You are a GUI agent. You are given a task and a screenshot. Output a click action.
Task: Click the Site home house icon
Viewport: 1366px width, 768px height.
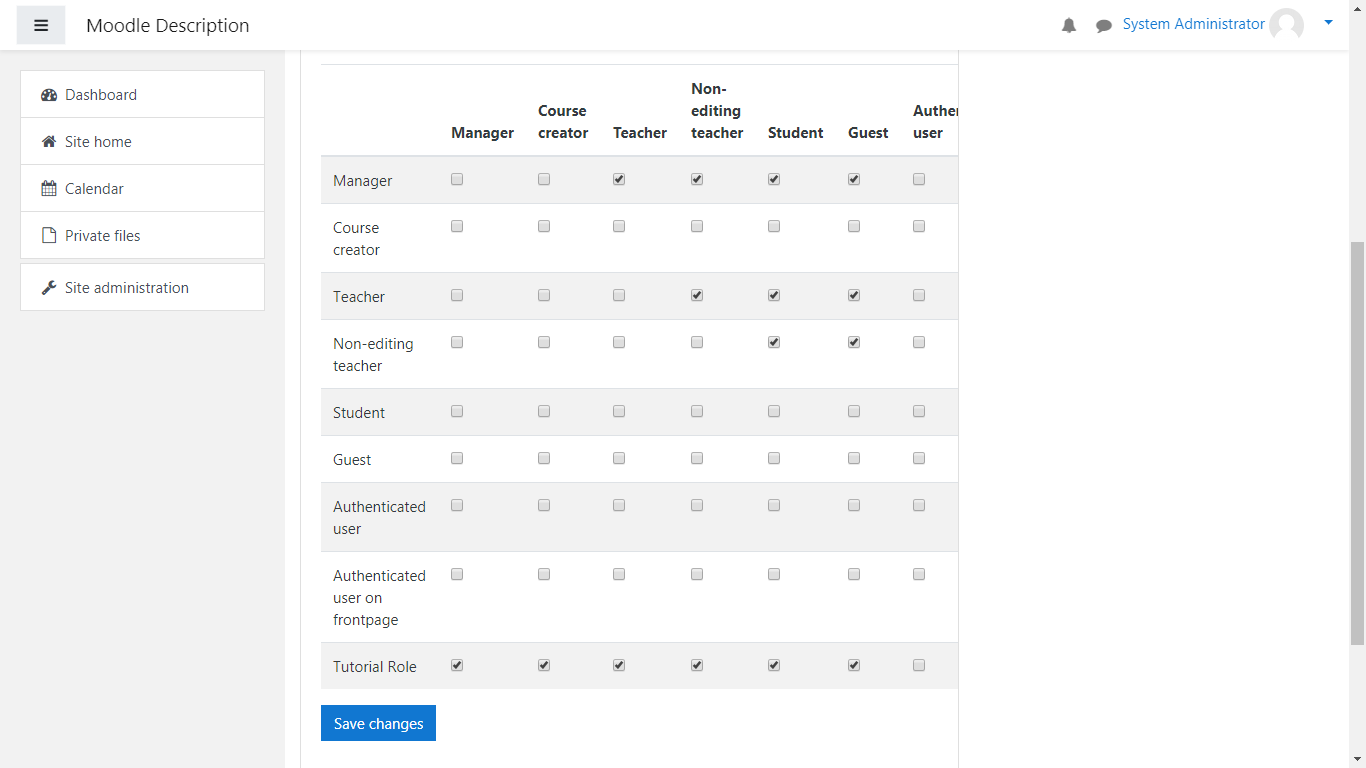[x=49, y=142]
